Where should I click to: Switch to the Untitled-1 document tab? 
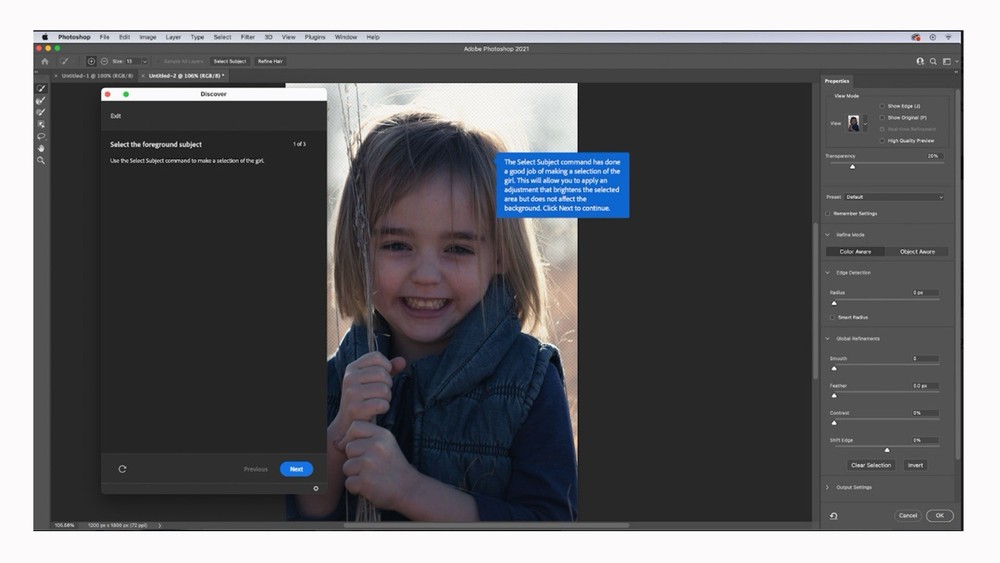pyautogui.click(x=93, y=75)
